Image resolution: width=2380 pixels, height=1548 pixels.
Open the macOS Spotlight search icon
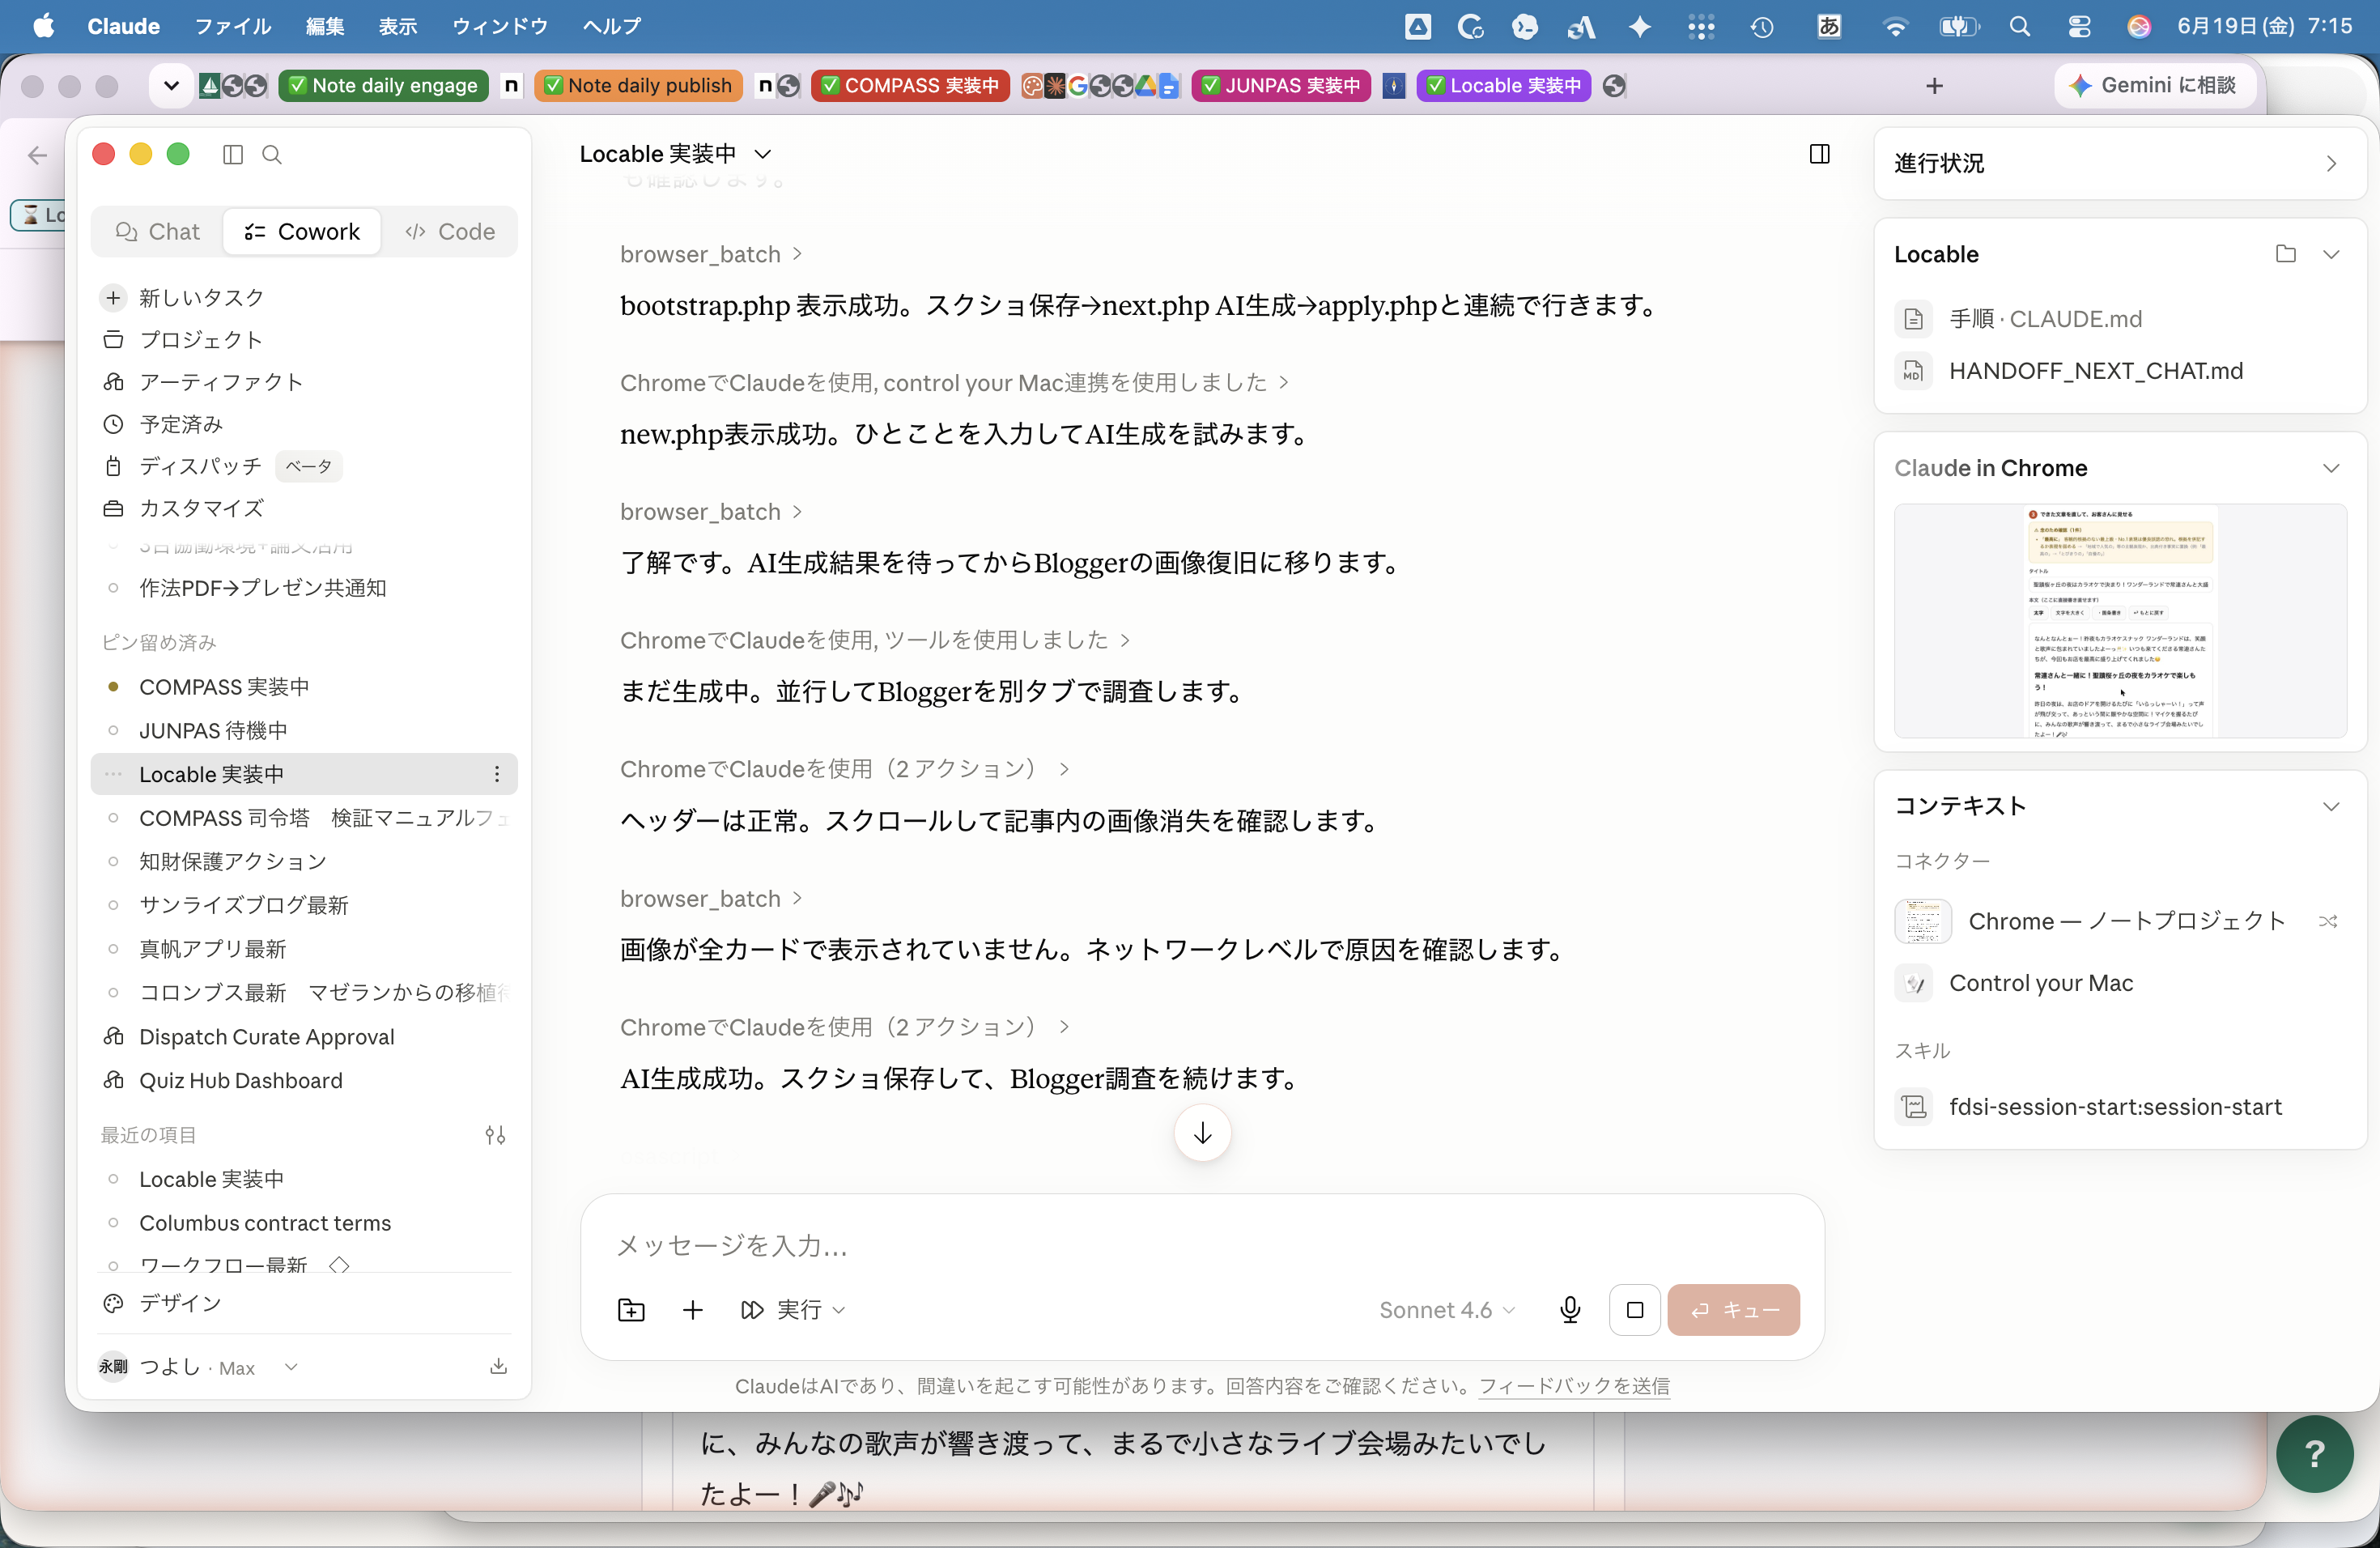click(x=2019, y=27)
